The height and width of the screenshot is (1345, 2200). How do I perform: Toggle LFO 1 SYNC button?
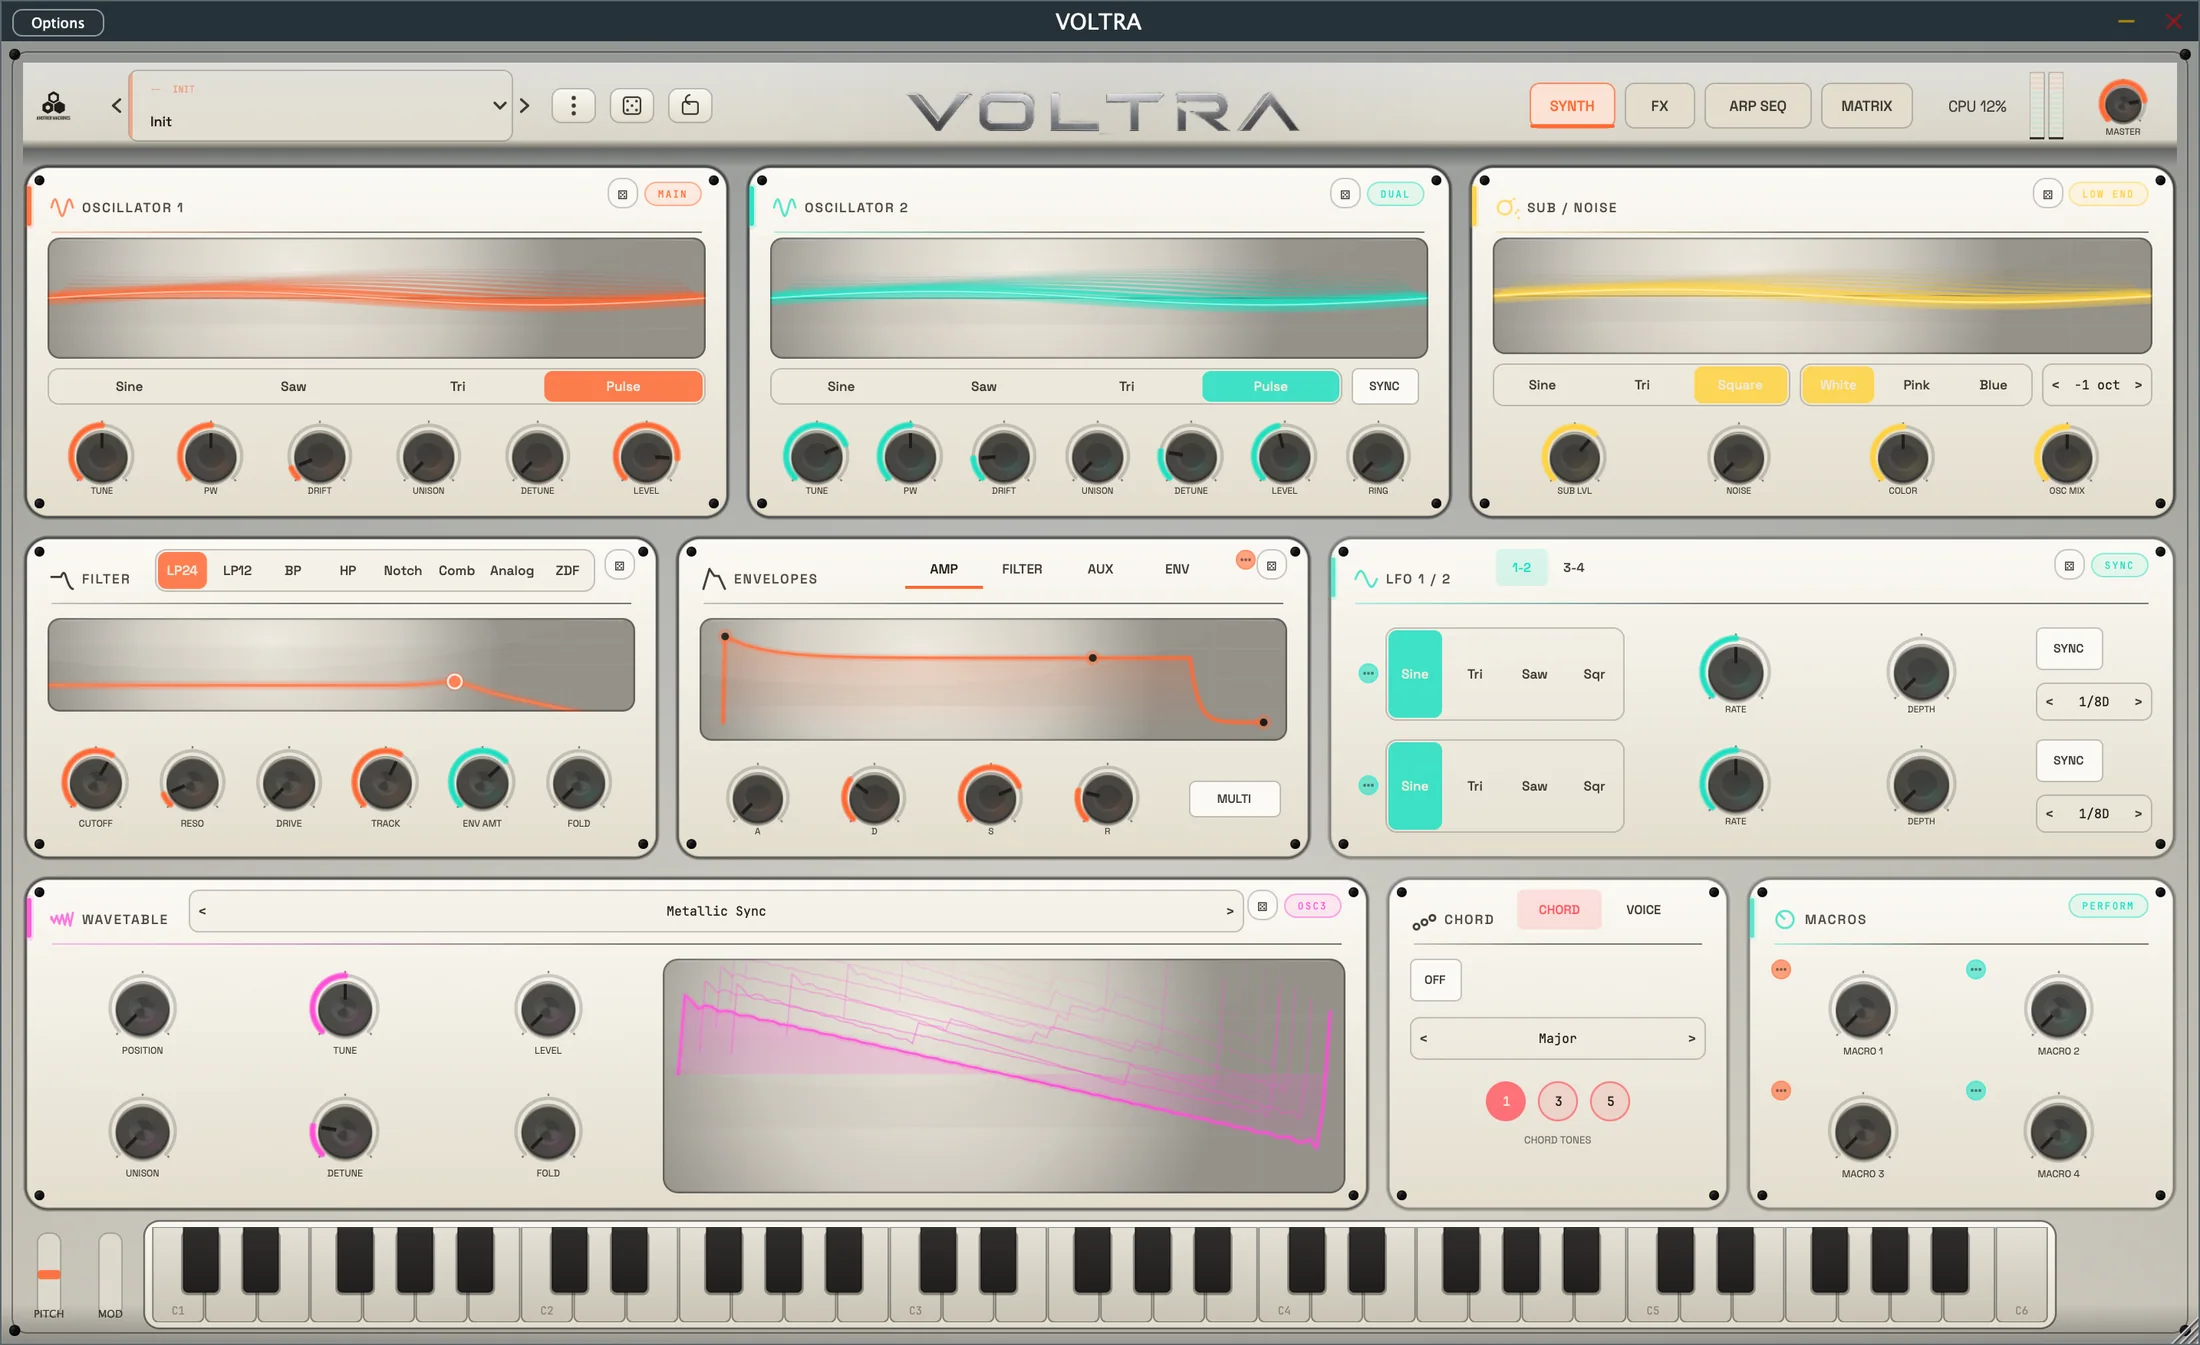click(2069, 648)
